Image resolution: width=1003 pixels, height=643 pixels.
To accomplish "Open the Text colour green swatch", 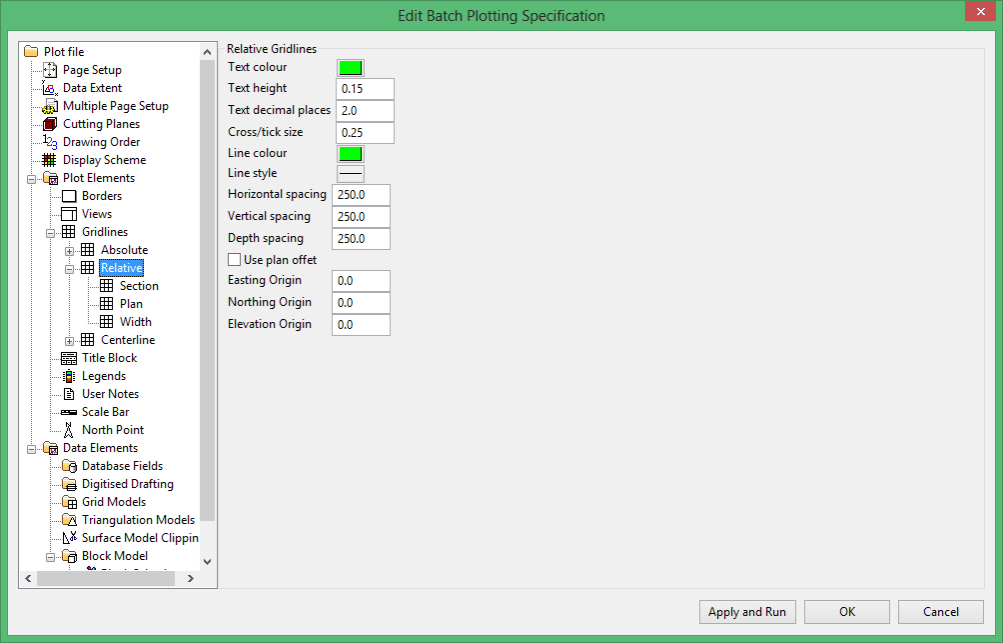I will point(351,67).
